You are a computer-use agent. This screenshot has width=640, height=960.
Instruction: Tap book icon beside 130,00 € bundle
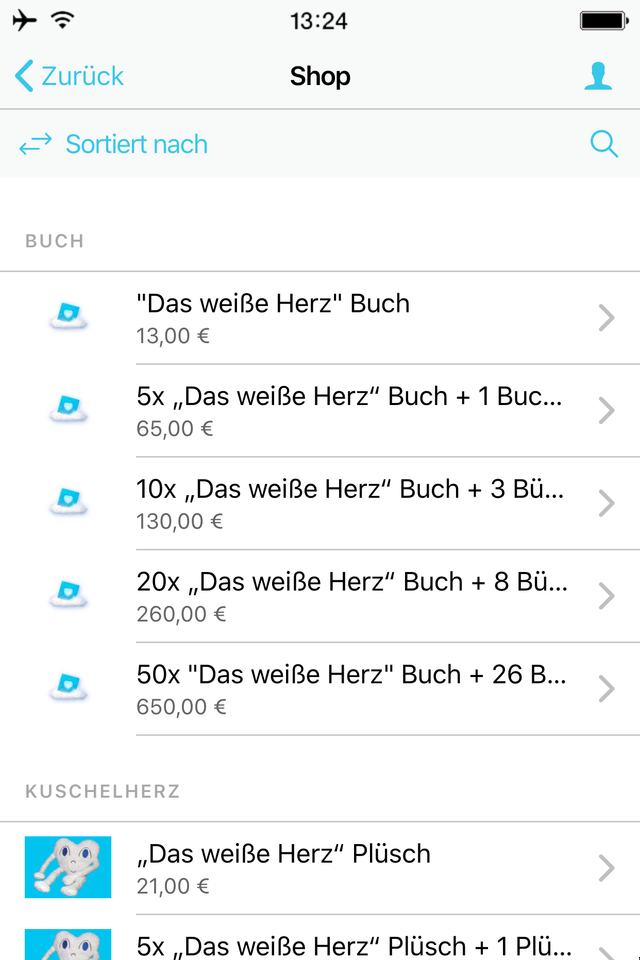pyautogui.click(x=68, y=503)
